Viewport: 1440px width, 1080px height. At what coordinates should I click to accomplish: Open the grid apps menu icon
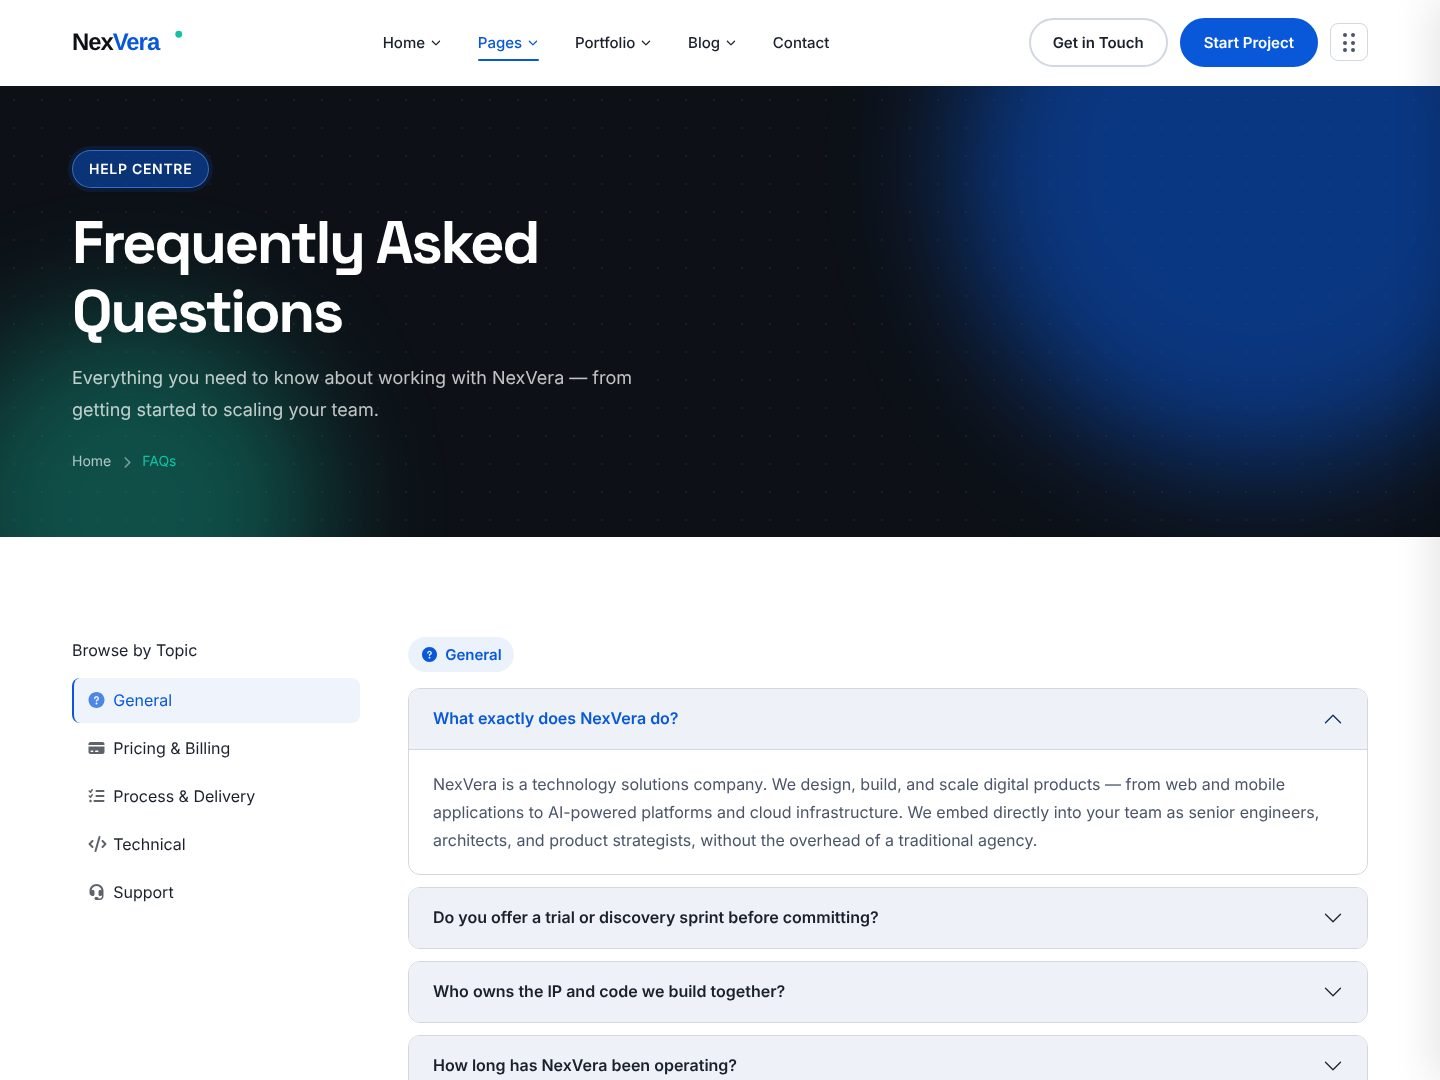click(x=1349, y=42)
